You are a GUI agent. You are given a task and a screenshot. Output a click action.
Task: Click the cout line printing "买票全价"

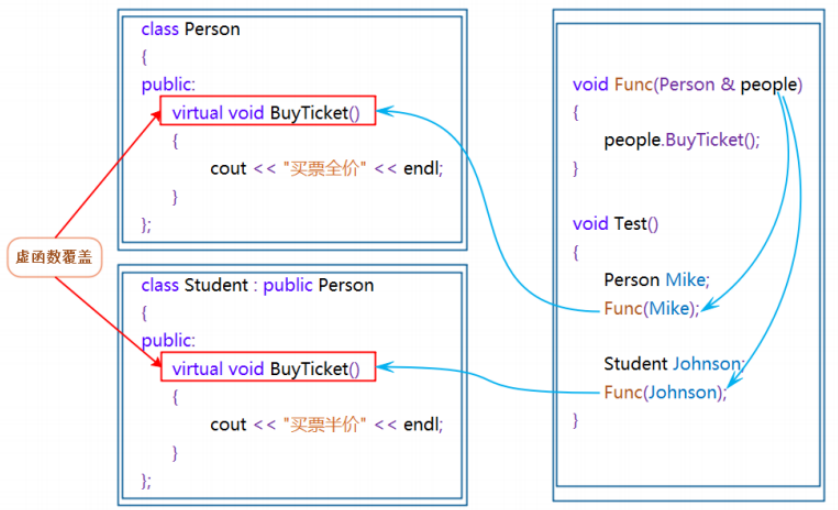tap(327, 168)
